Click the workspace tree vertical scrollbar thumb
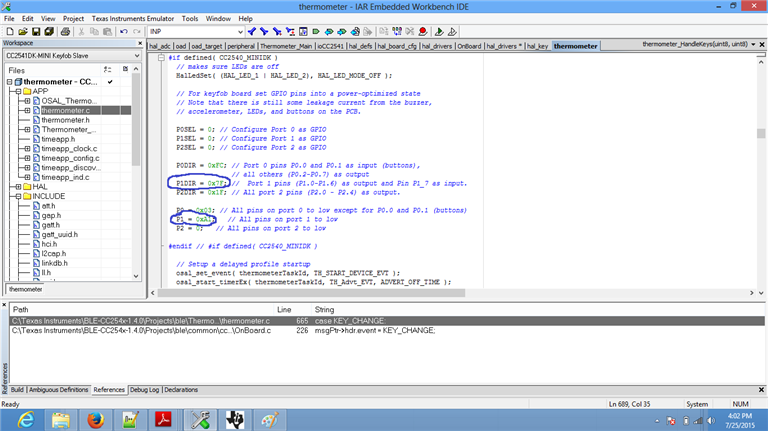The height and width of the screenshot is (431, 768). 136,120
